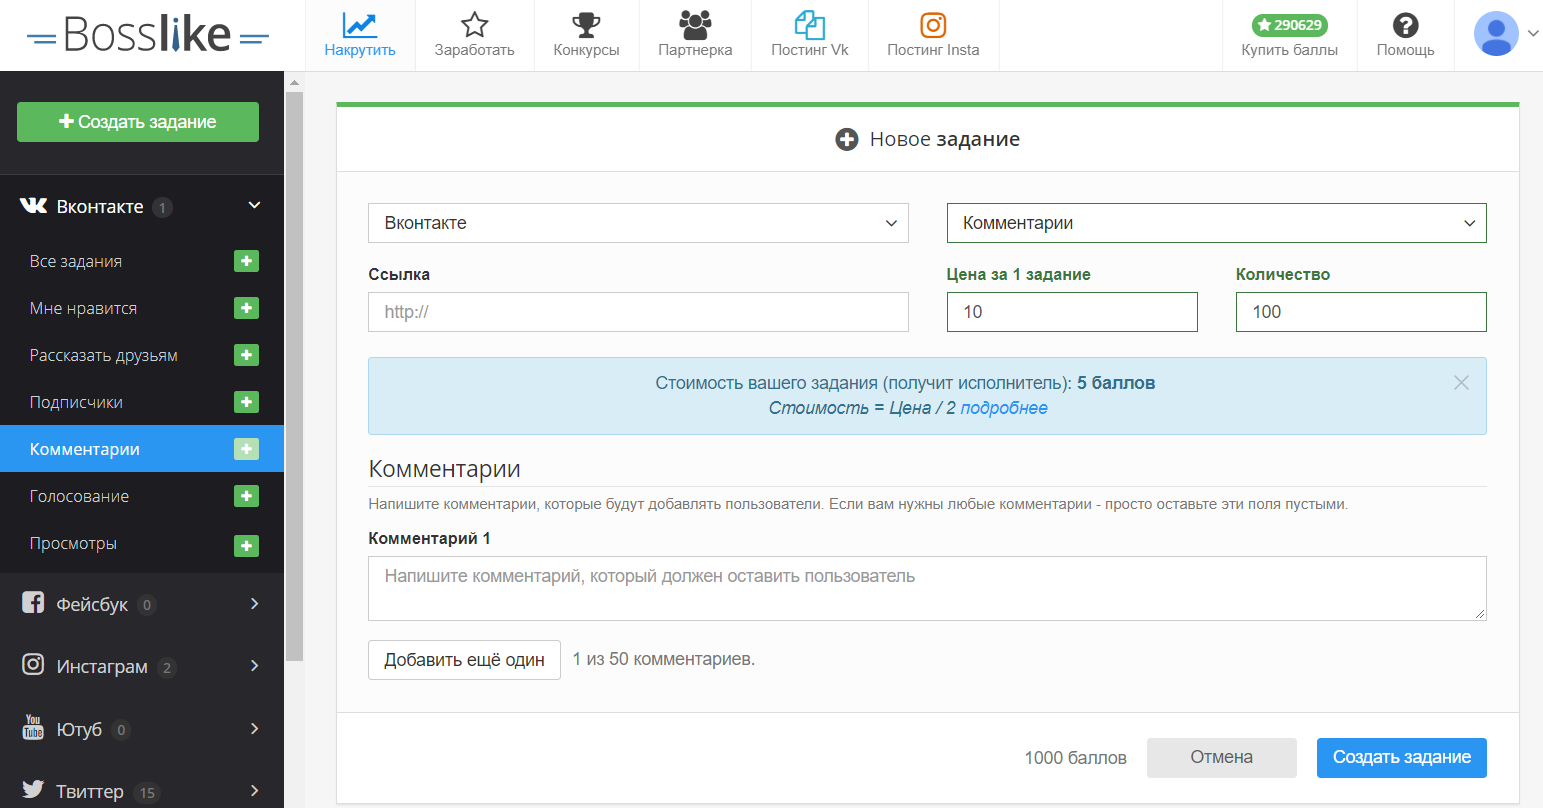Click the Комментарий 1 text area

(x=927, y=588)
